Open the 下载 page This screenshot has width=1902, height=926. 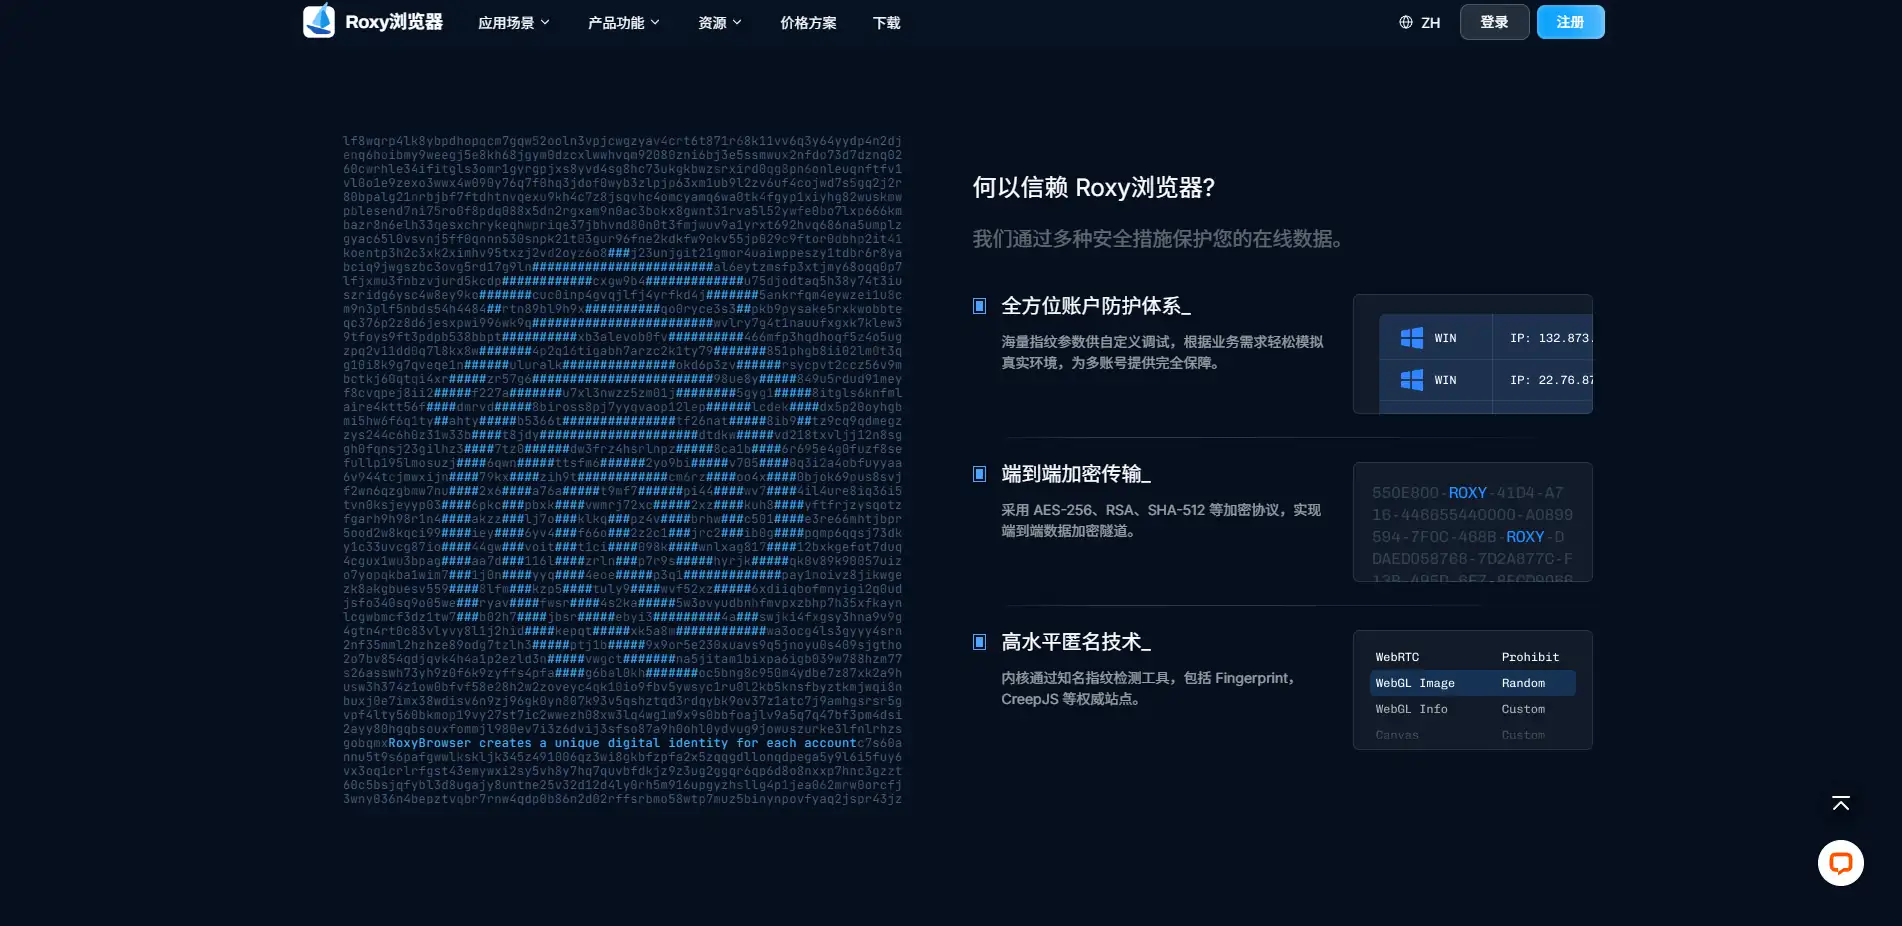(x=886, y=22)
